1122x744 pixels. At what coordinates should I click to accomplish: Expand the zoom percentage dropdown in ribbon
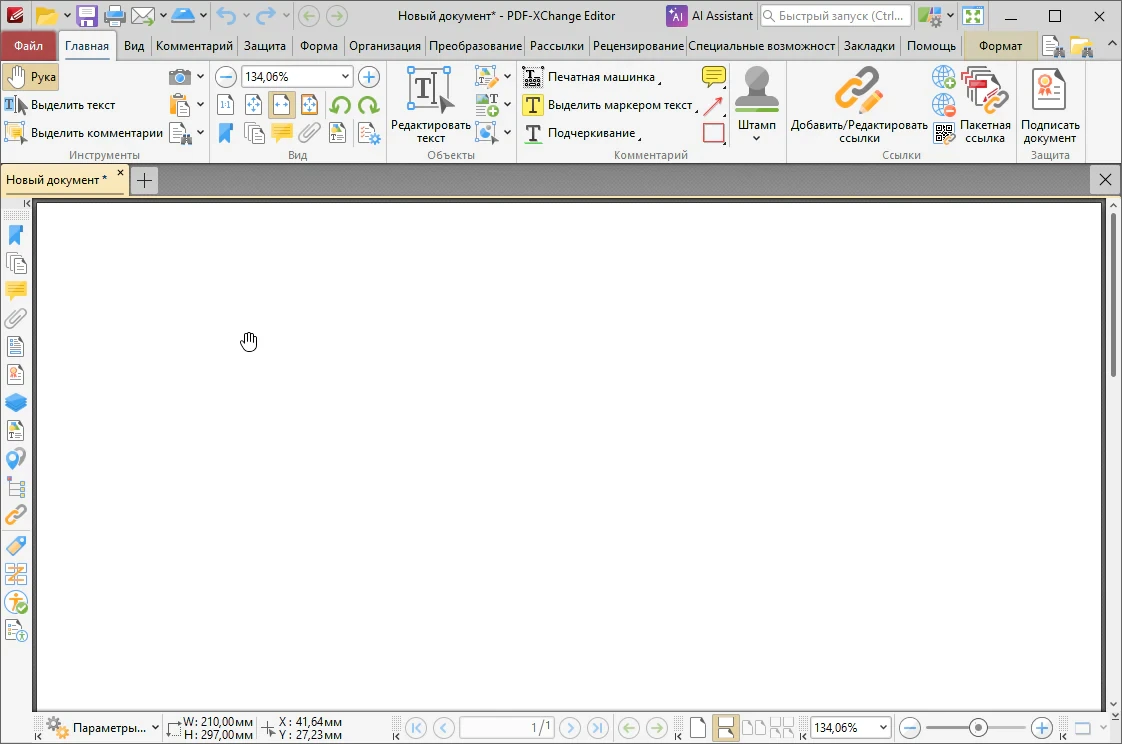[x=345, y=77]
